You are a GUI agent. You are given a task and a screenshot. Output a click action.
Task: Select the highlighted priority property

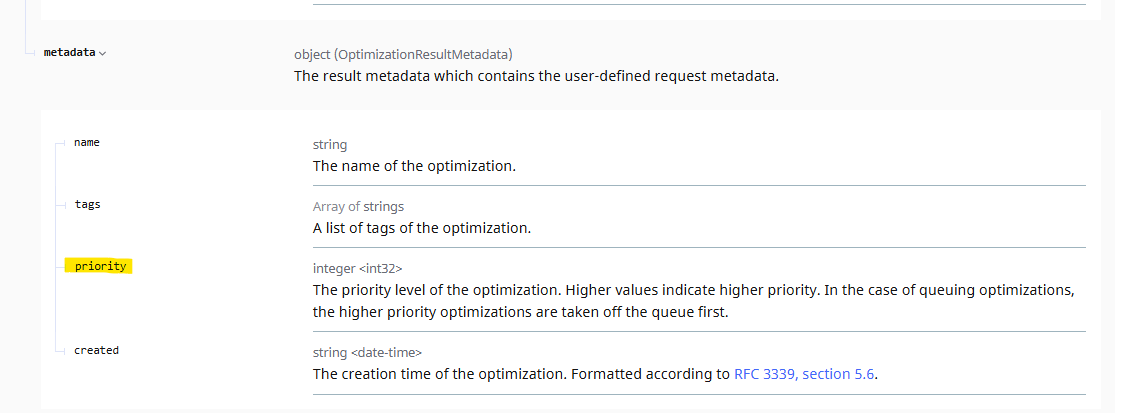coord(100,266)
